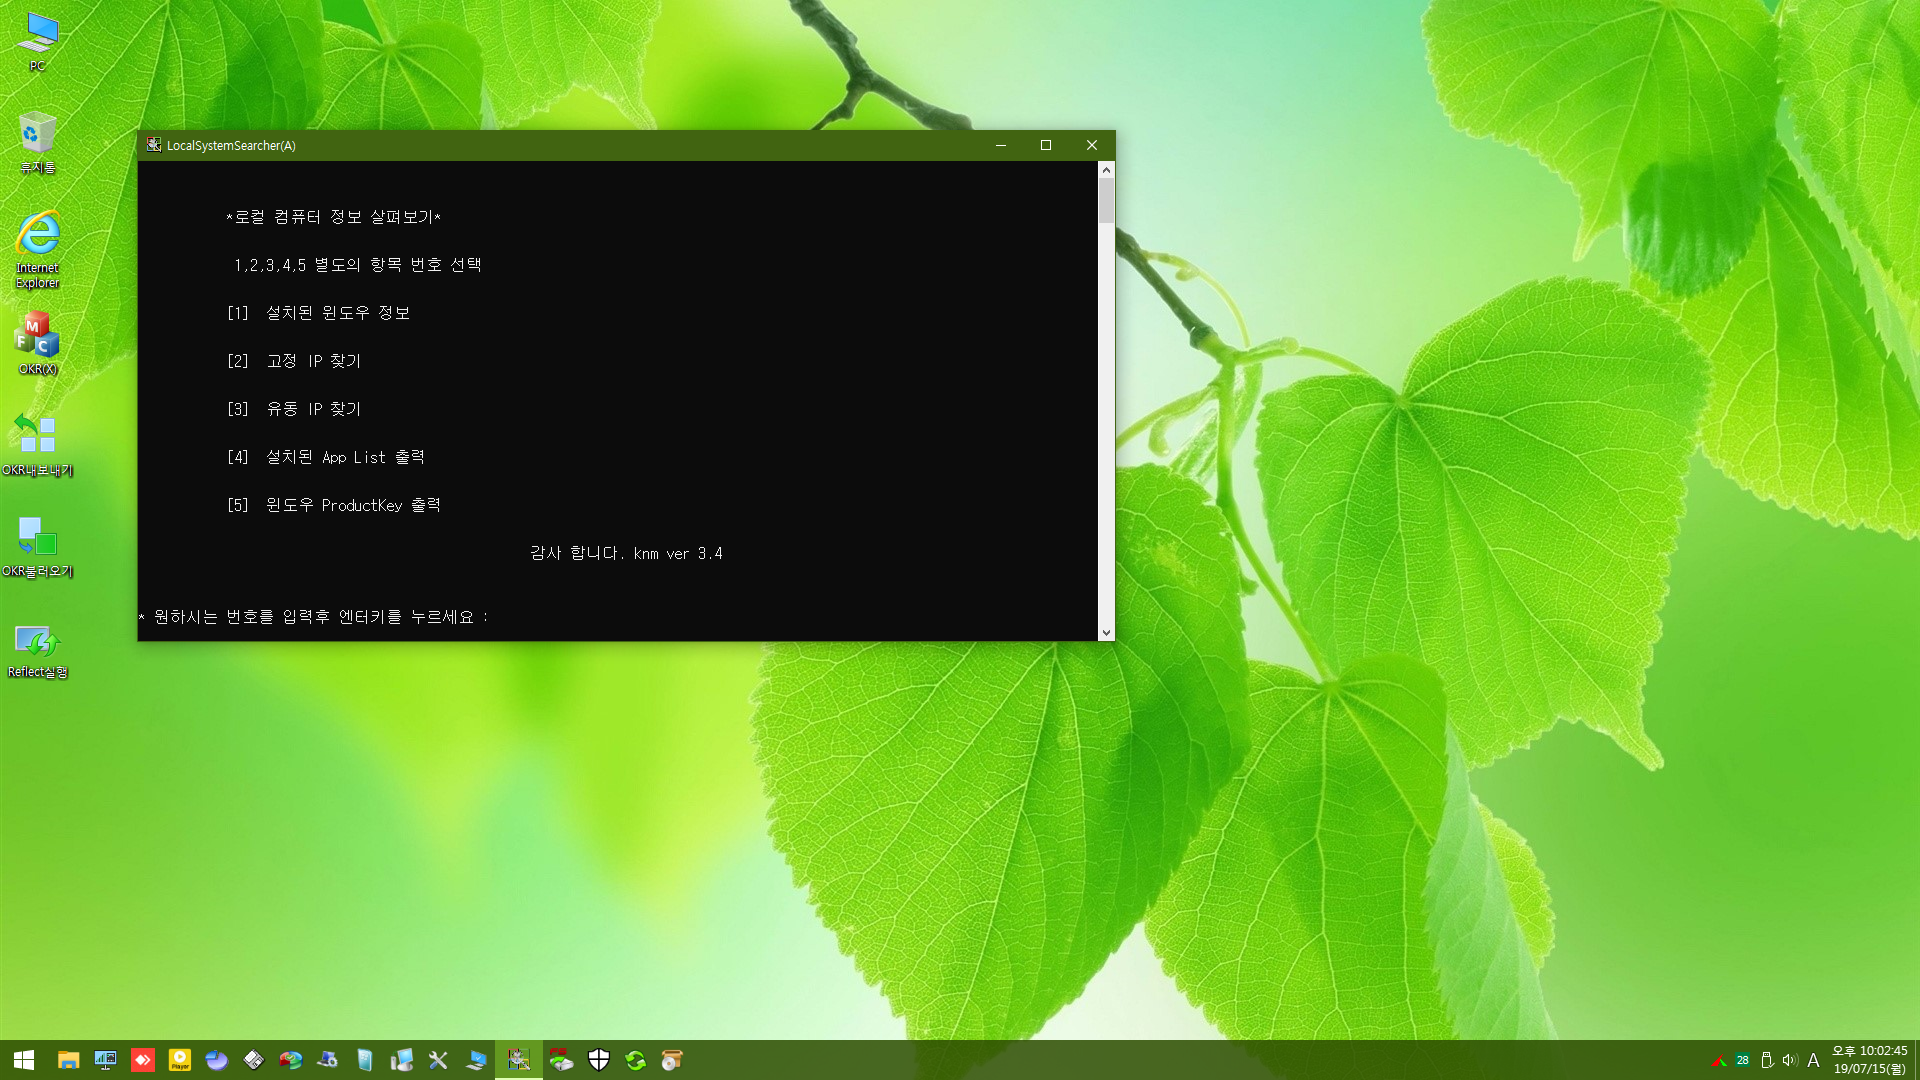Open the volume speaker tray icon

click(1790, 1060)
